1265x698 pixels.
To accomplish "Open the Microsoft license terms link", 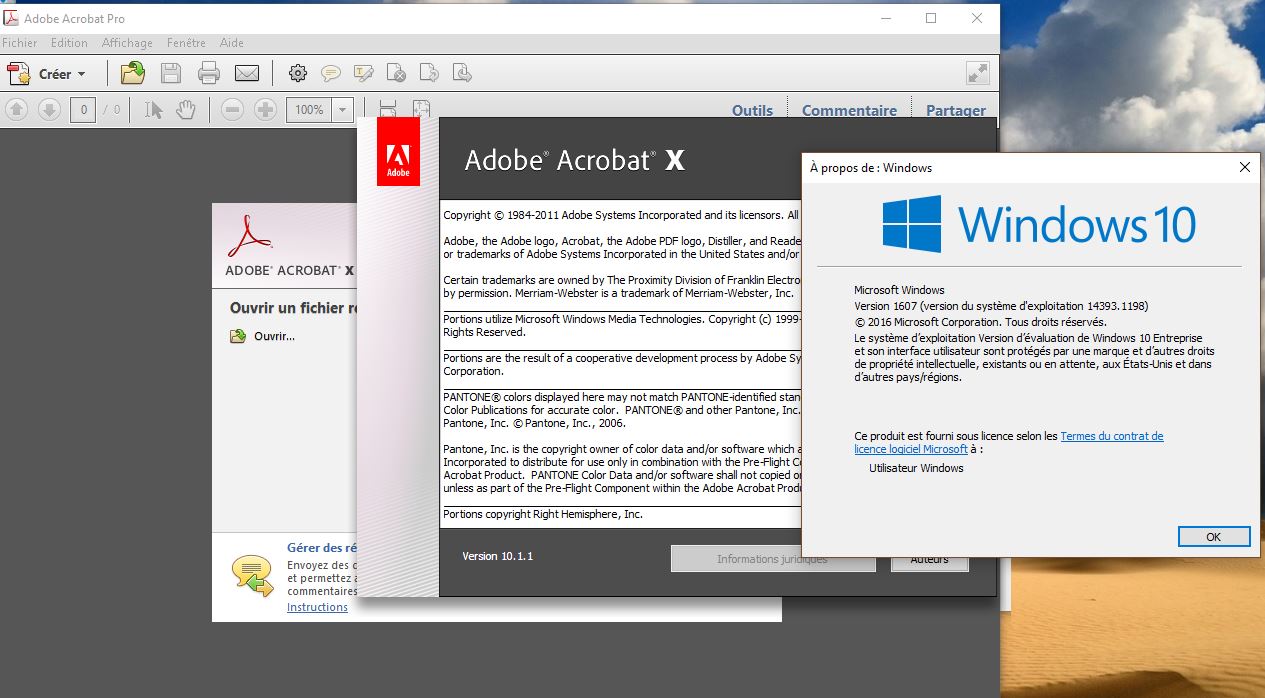I will (x=1009, y=443).
